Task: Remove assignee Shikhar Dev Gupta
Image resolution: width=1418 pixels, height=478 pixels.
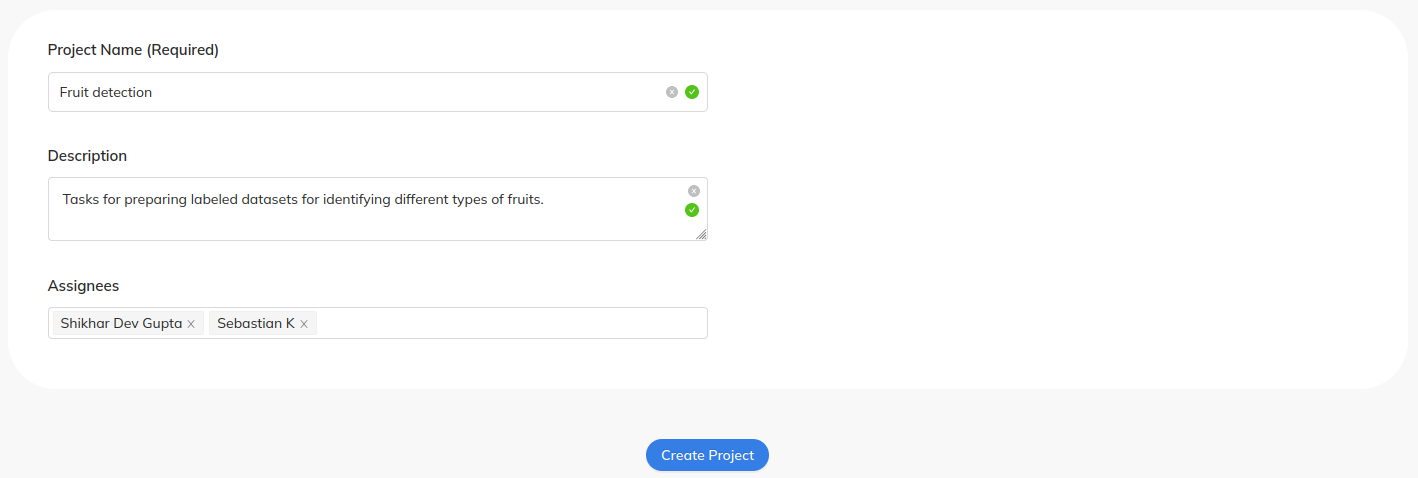Action: 191,324
